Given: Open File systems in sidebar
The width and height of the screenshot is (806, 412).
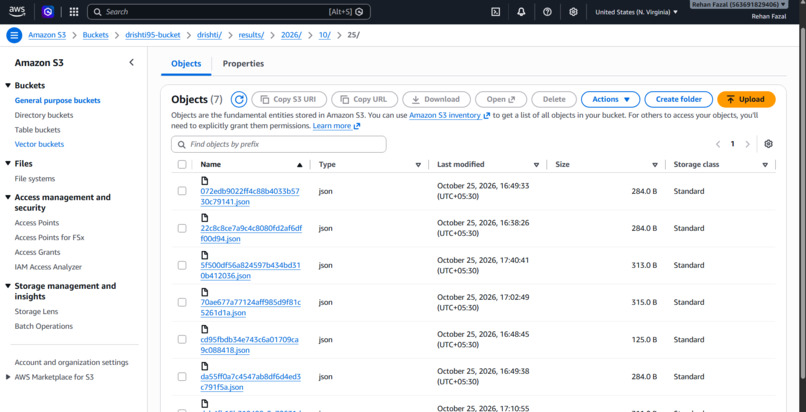Looking at the screenshot, I should point(35,179).
